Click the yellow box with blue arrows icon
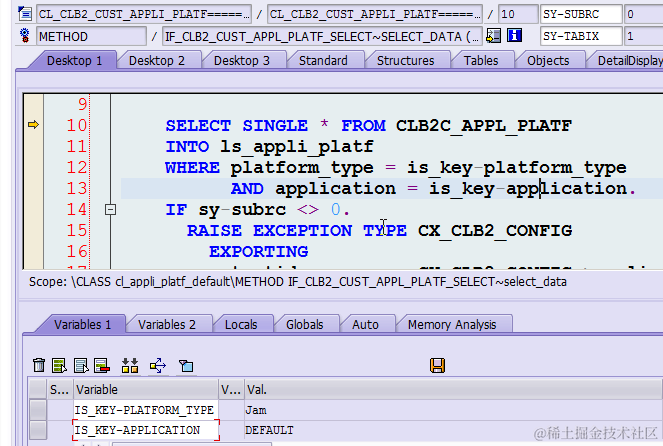The image size is (663, 446). pos(158,365)
